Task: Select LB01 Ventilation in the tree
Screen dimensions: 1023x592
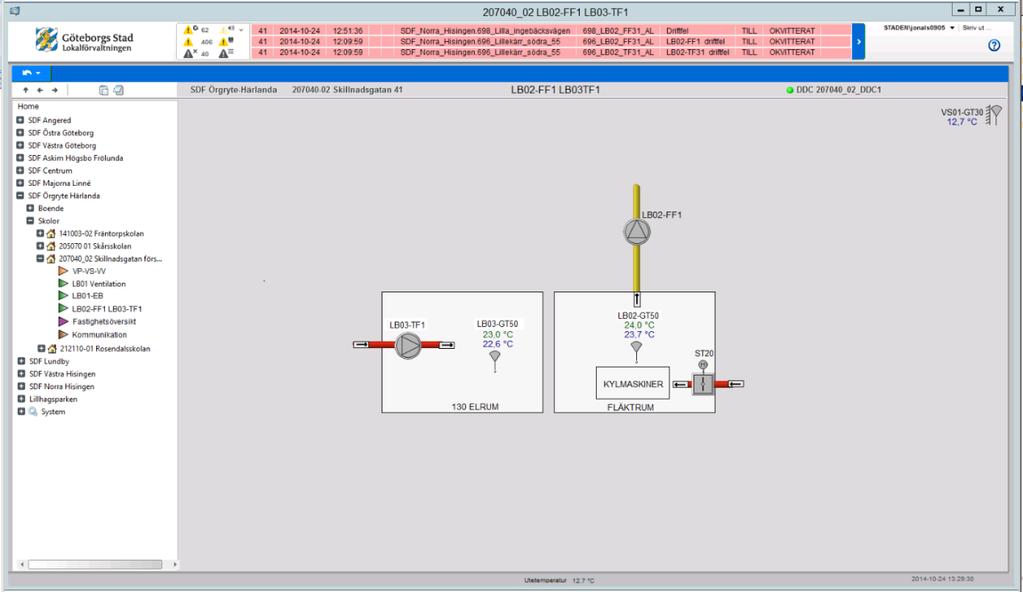Action: pyautogui.click(x=99, y=284)
